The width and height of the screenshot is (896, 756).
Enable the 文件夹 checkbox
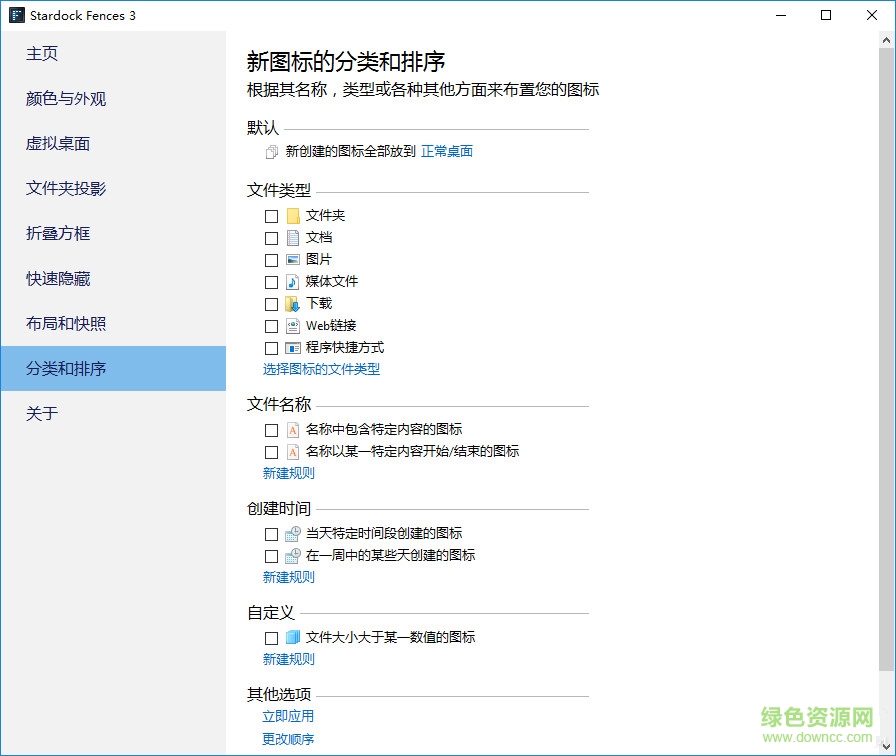pos(271,216)
